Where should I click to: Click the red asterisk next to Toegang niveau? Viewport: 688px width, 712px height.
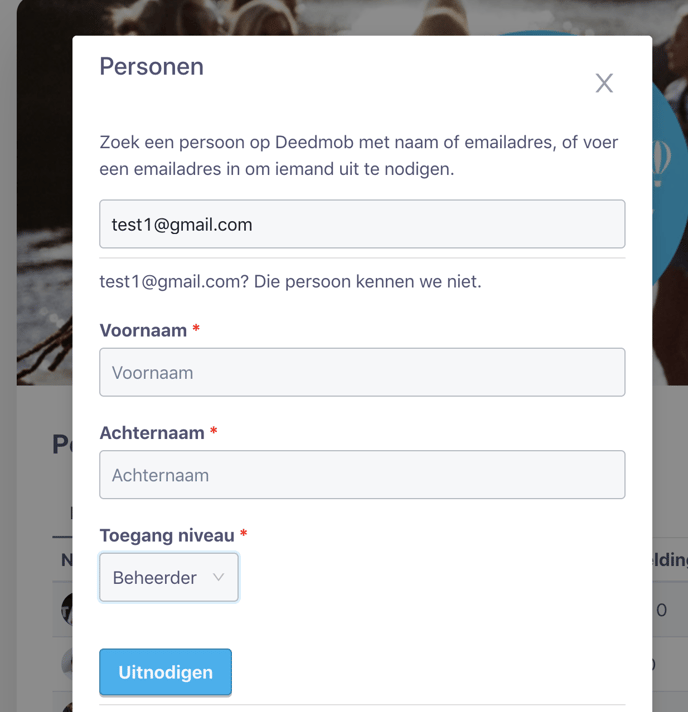click(x=243, y=536)
